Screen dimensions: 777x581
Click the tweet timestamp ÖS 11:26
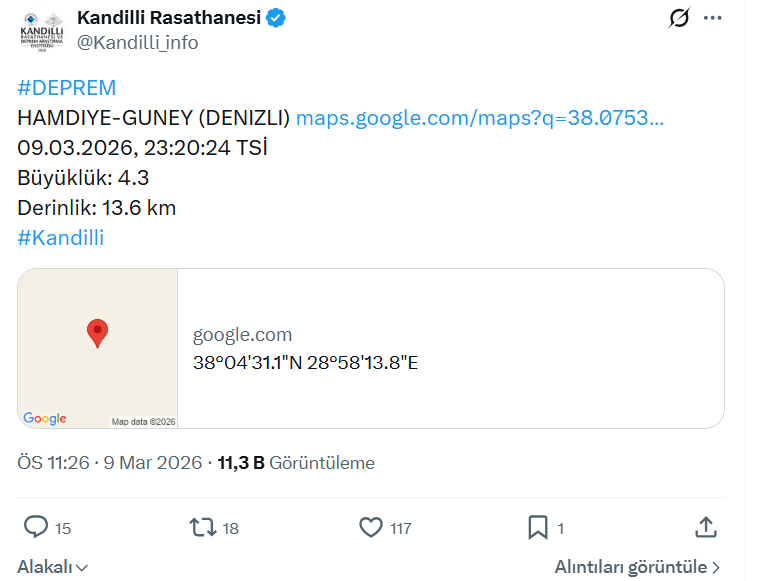point(54,463)
